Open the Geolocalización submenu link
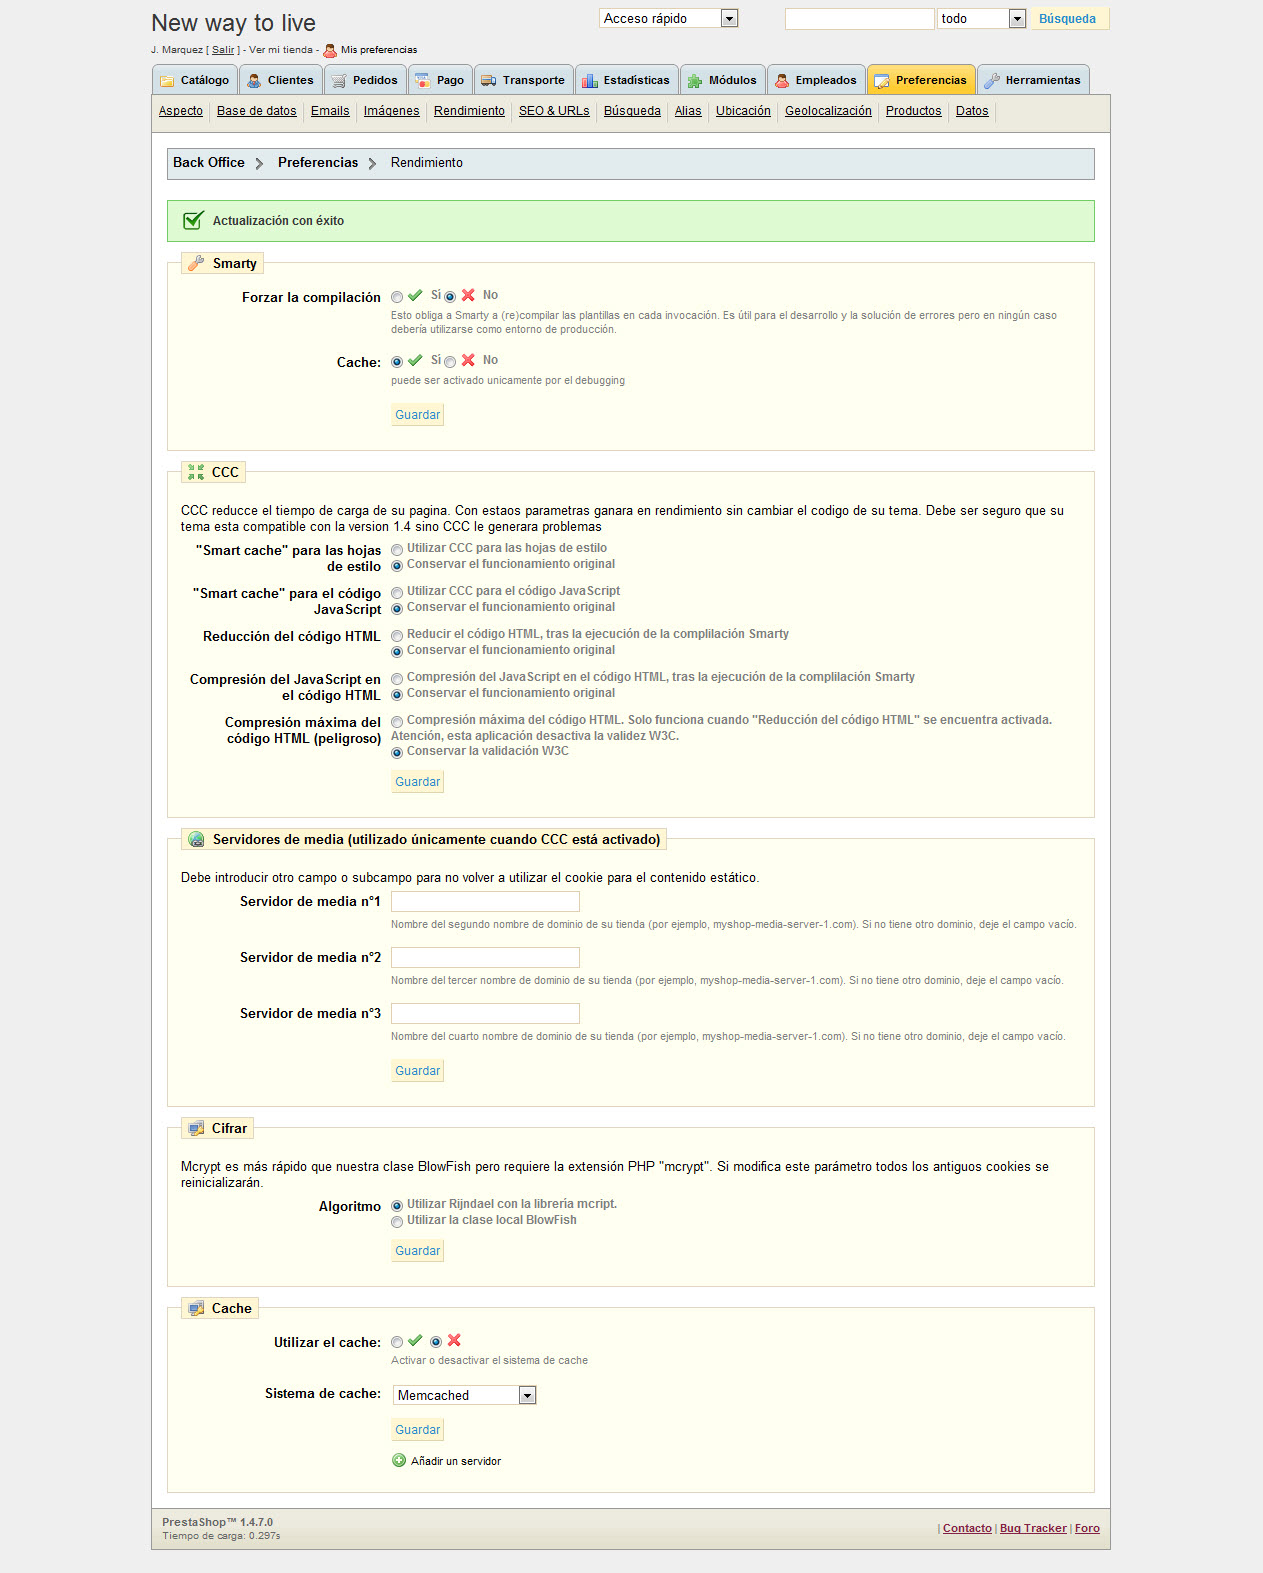 [828, 111]
